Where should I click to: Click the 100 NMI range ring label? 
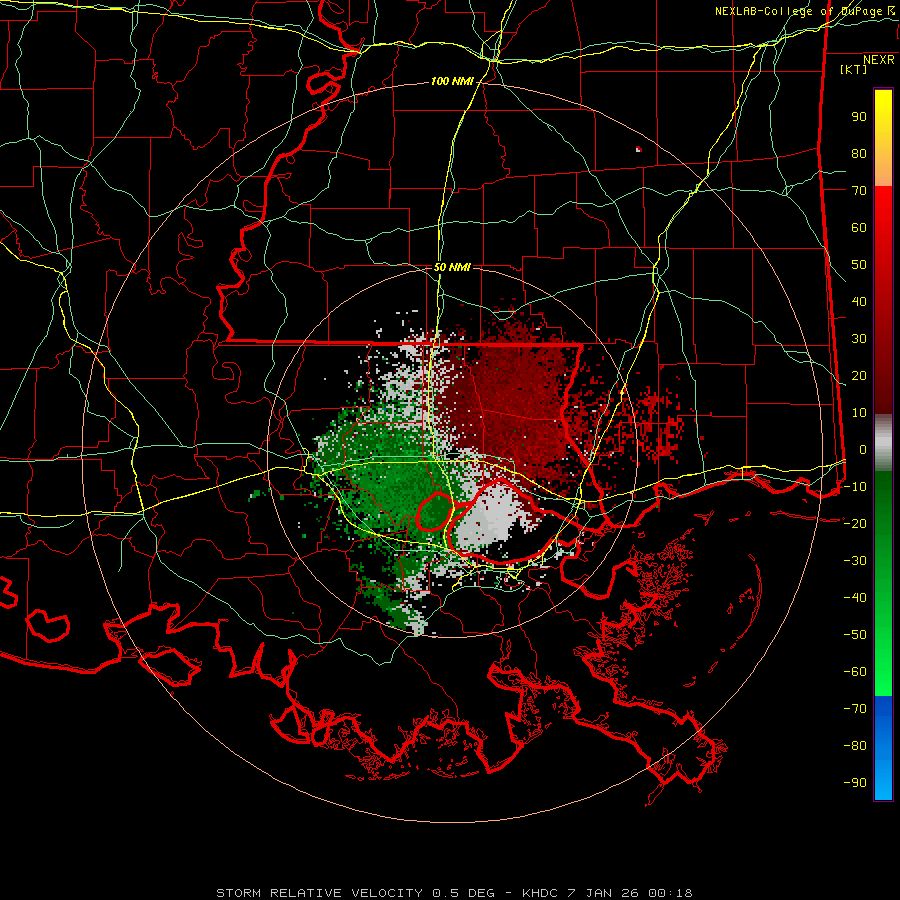tap(452, 82)
